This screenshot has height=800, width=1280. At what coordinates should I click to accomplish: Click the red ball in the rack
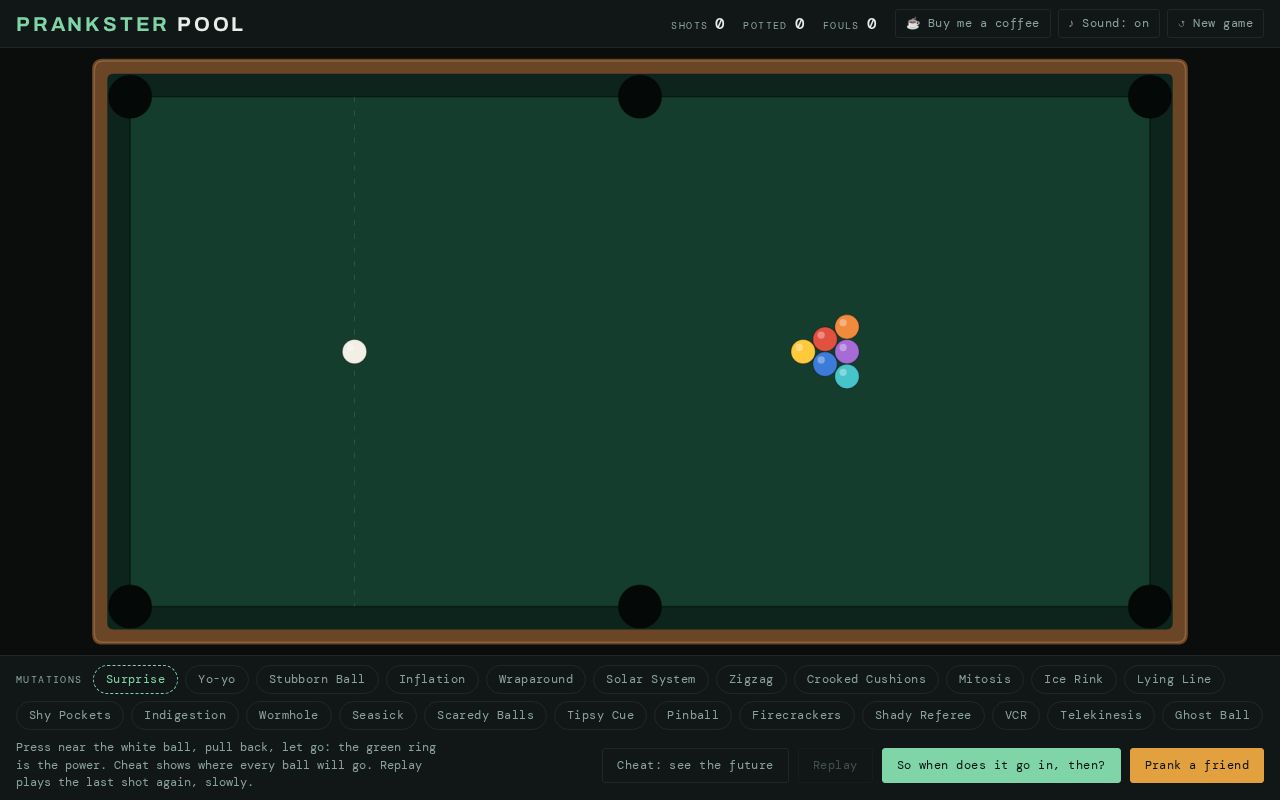pyautogui.click(x=825, y=339)
